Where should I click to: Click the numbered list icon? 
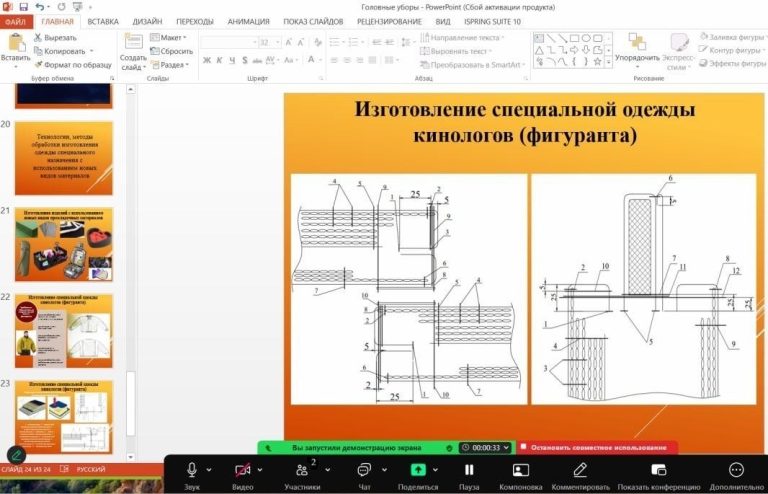coord(353,43)
